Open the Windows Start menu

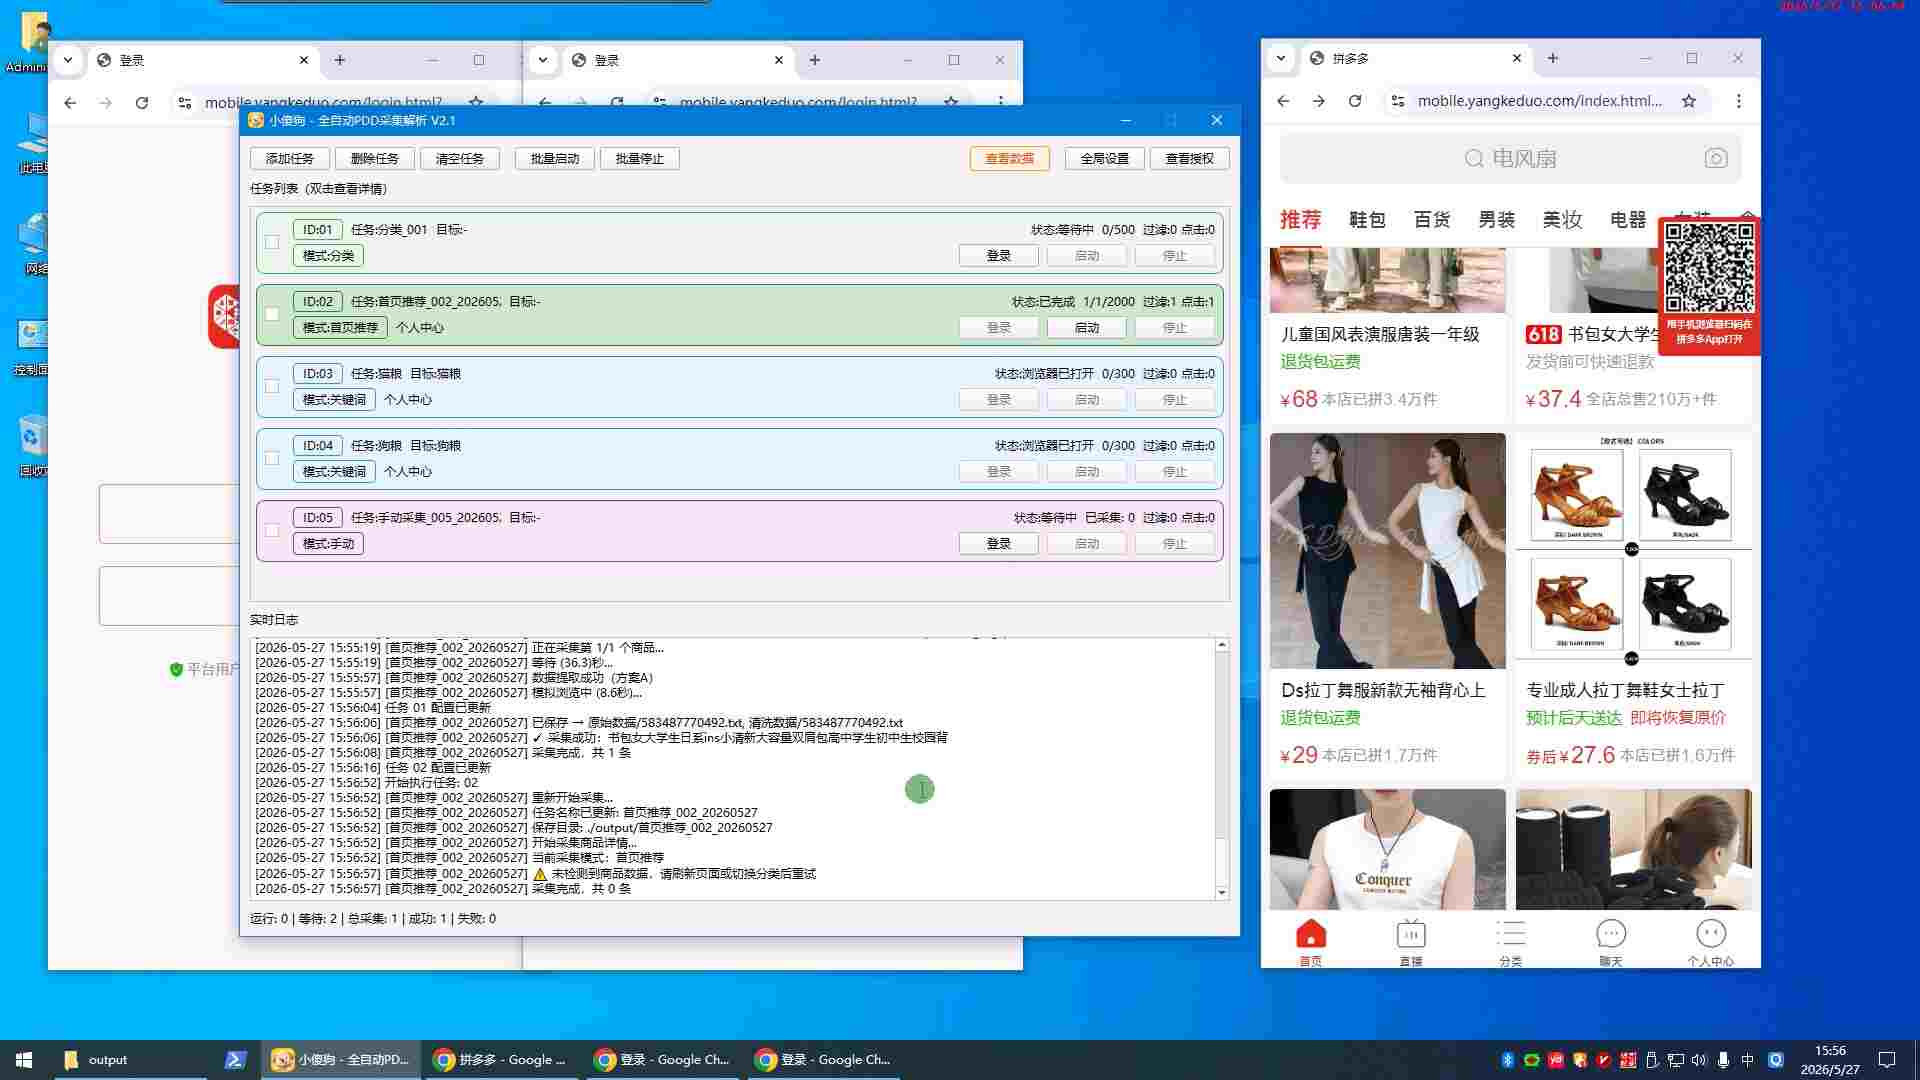pos(24,1060)
